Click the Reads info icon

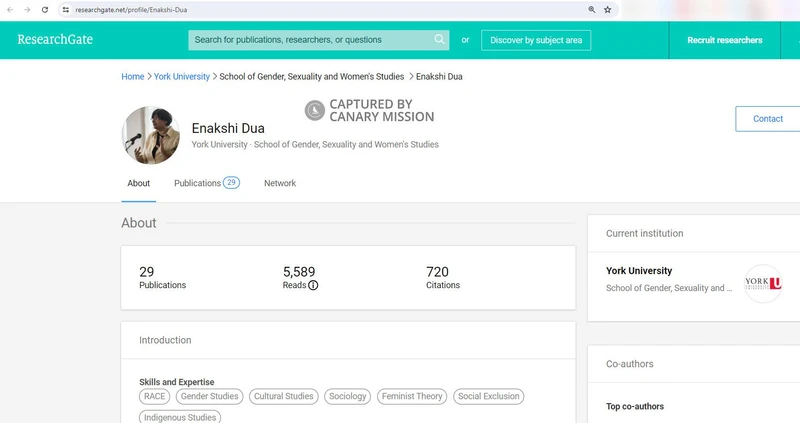point(313,285)
